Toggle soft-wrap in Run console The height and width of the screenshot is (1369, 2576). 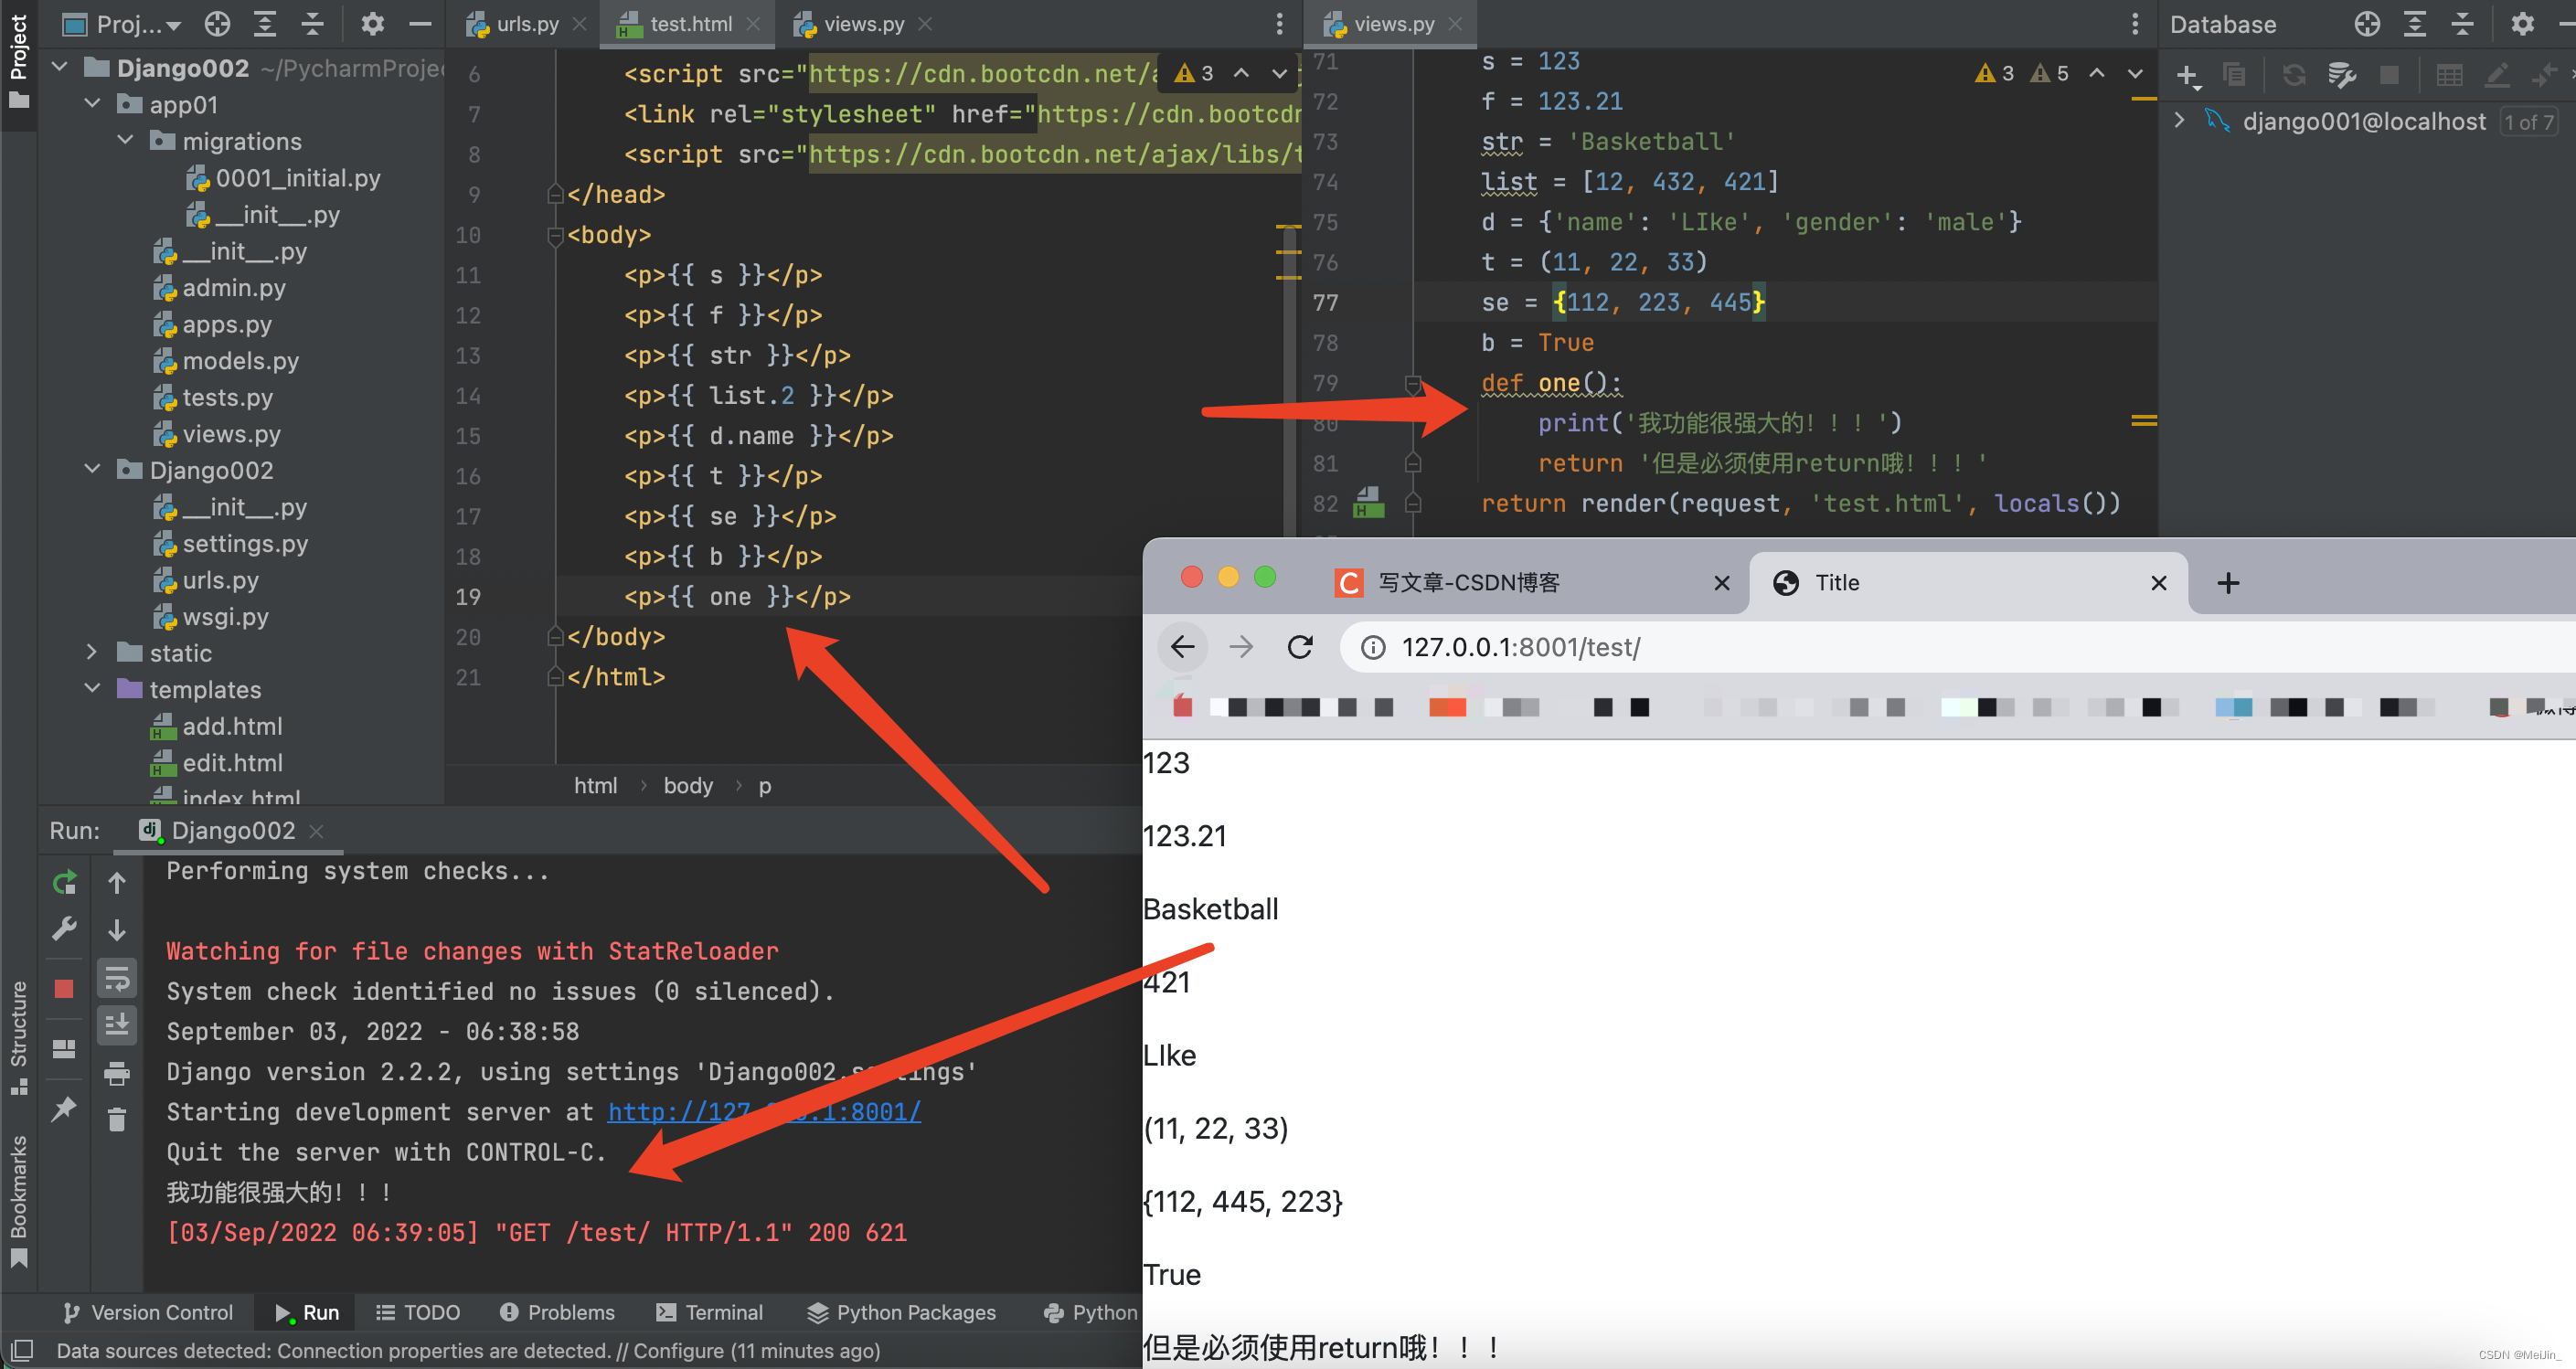[x=117, y=978]
